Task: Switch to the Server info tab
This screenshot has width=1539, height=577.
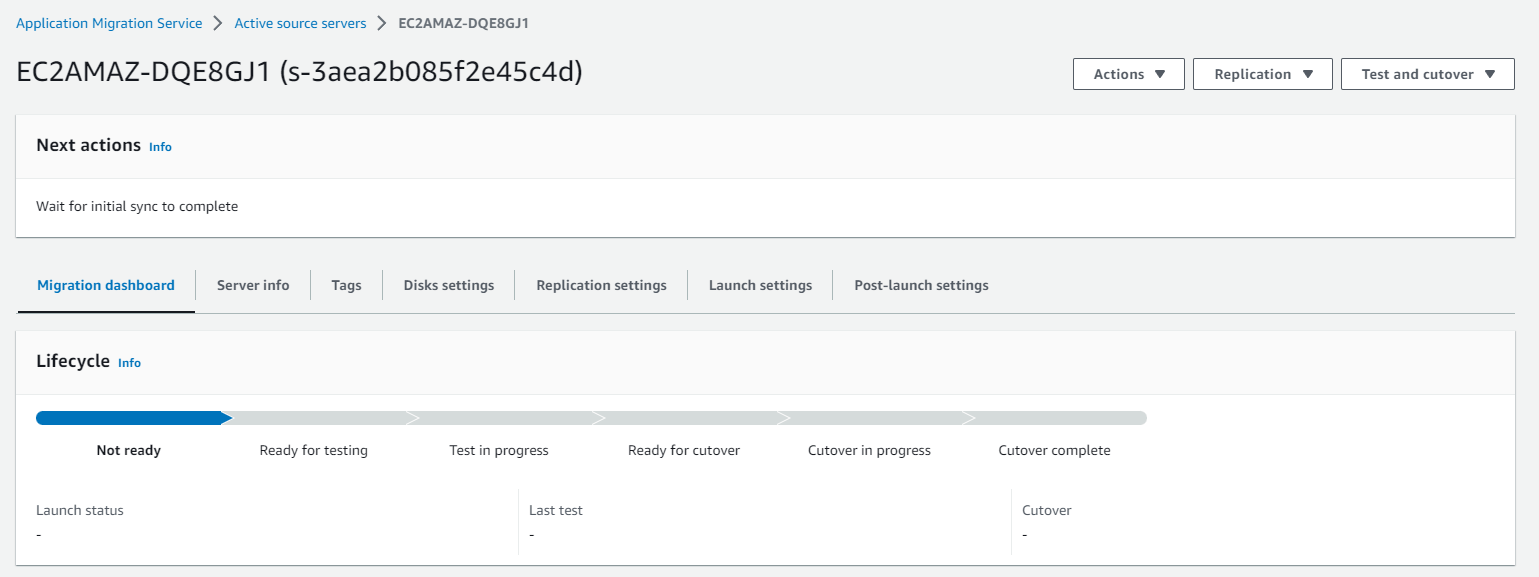Action: click(x=253, y=285)
